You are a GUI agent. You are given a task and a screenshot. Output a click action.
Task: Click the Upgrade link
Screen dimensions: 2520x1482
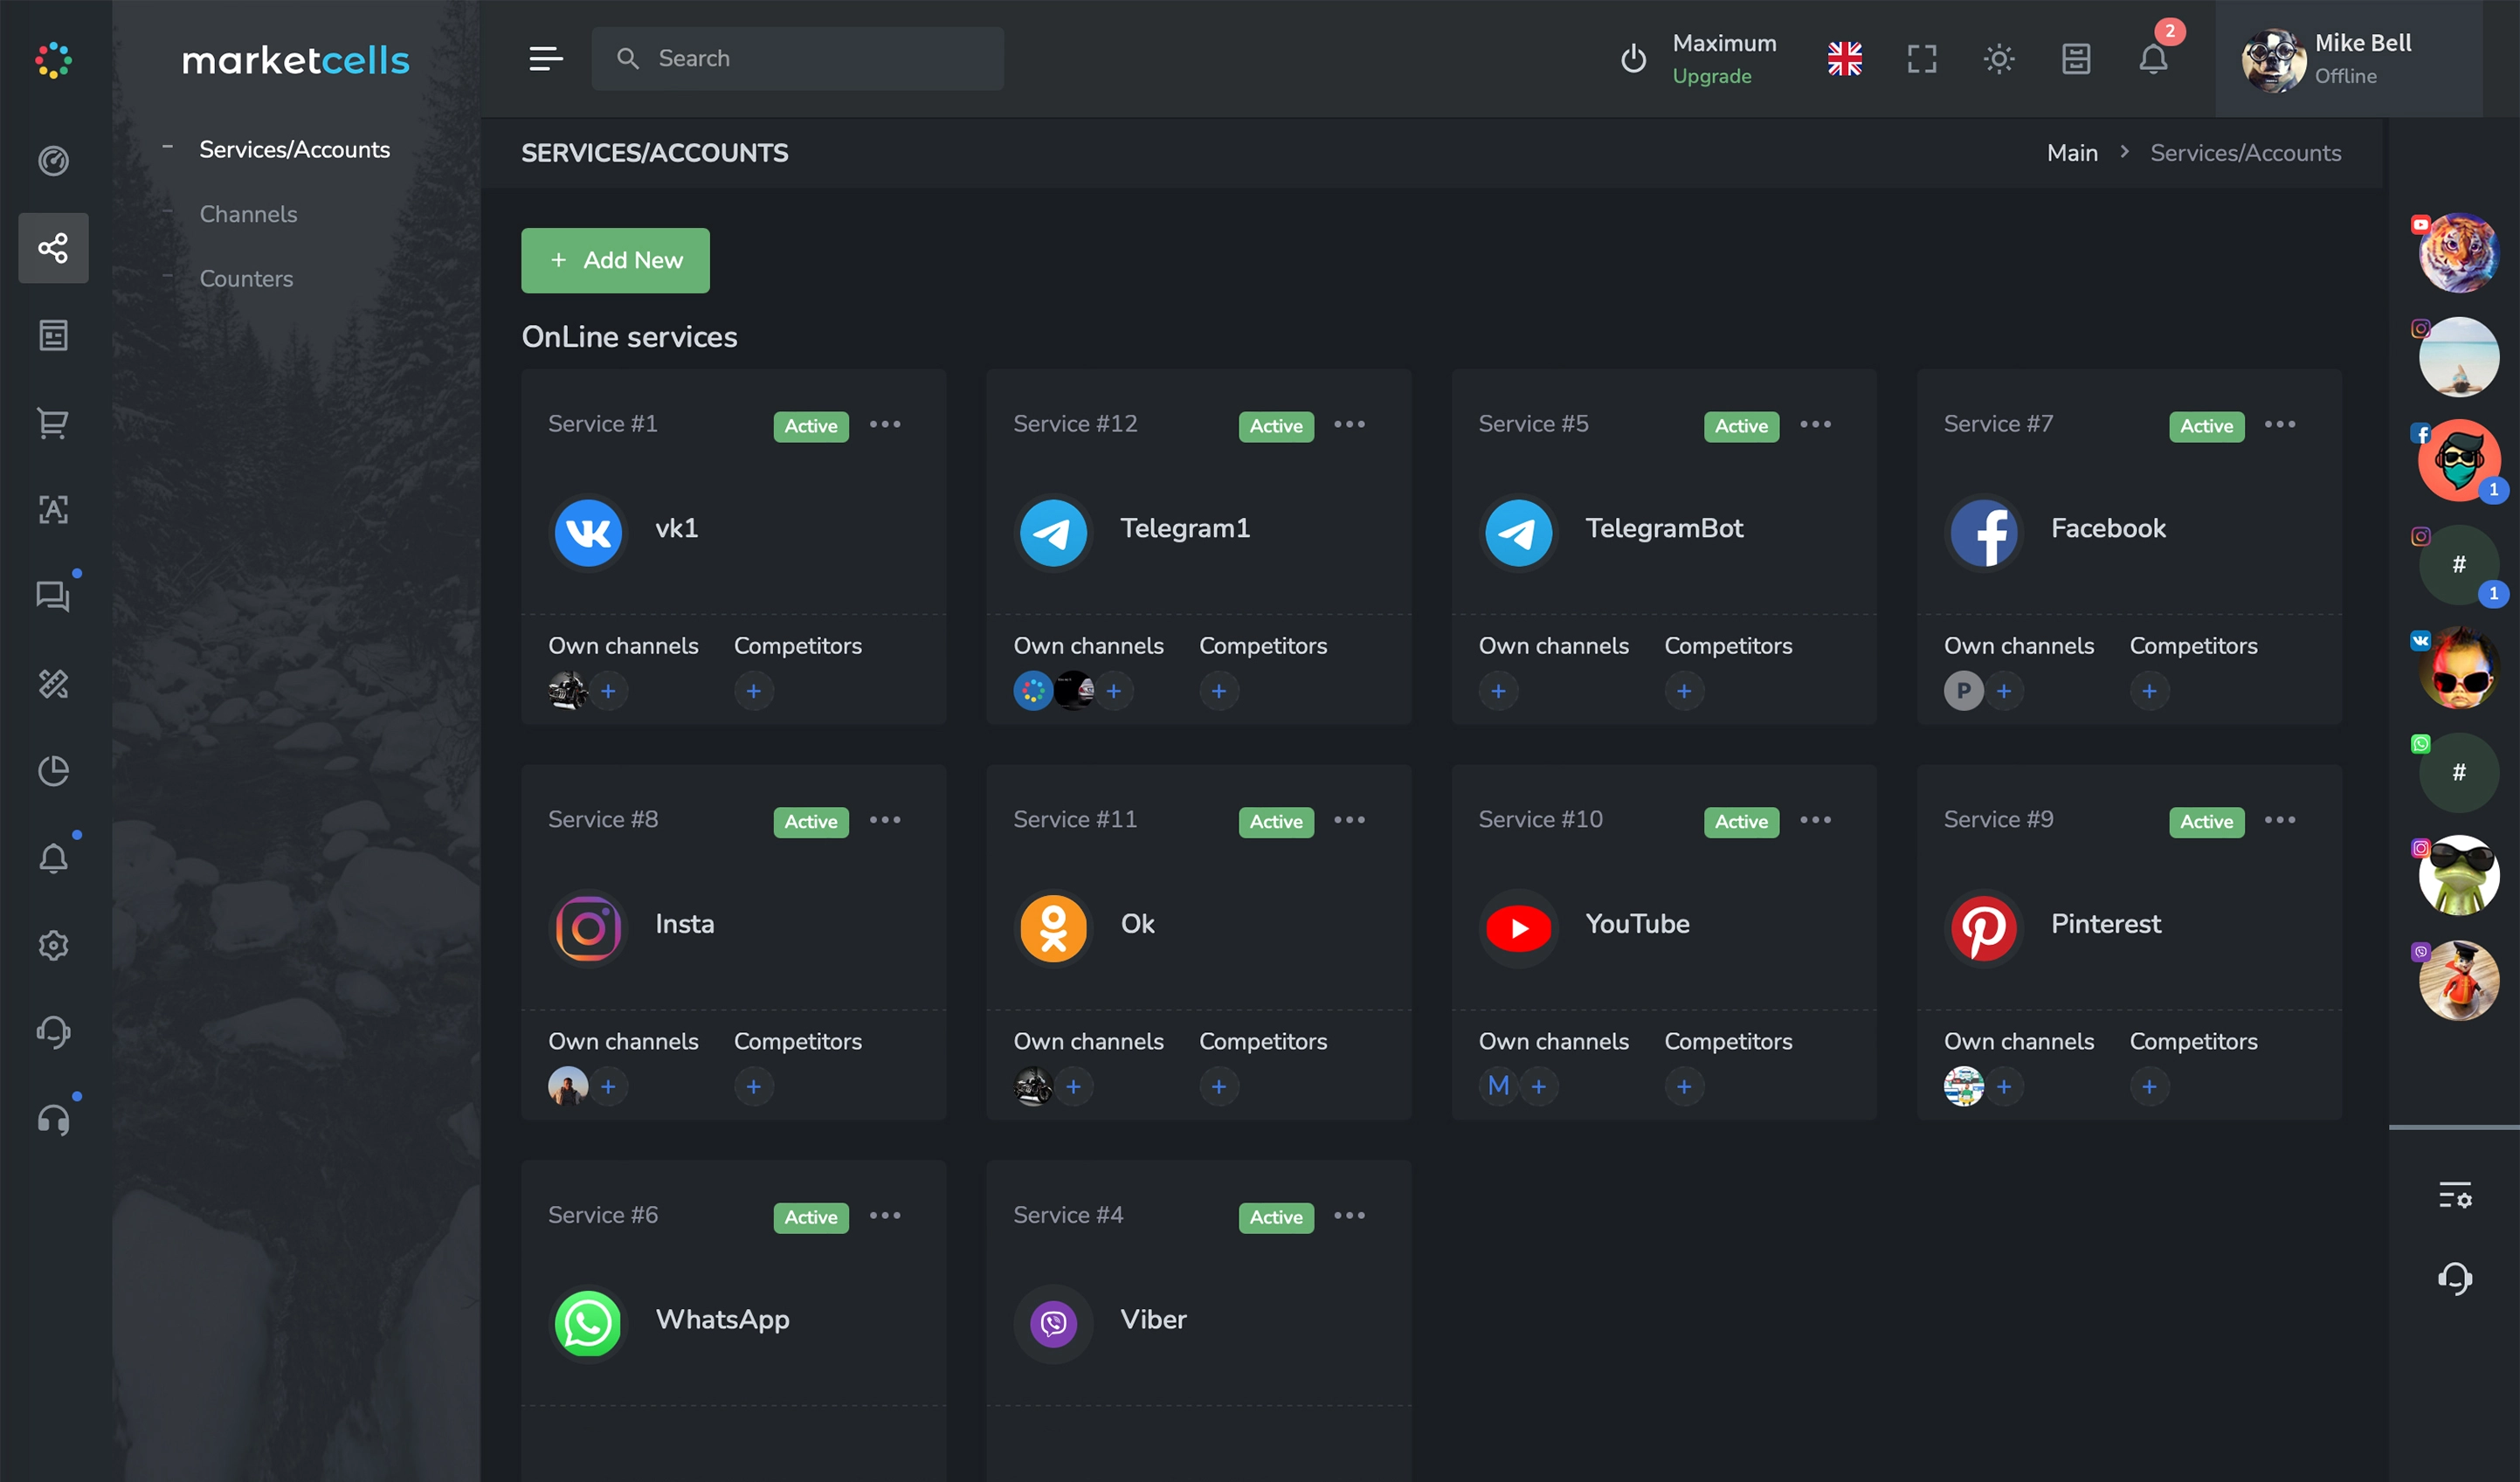1711,77
